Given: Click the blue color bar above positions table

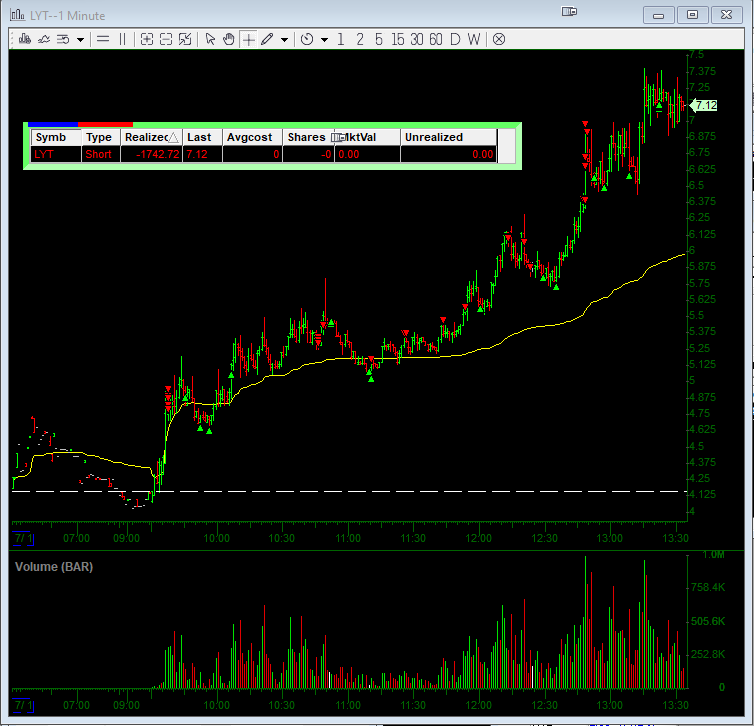Looking at the screenshot, I should (53, 125).
